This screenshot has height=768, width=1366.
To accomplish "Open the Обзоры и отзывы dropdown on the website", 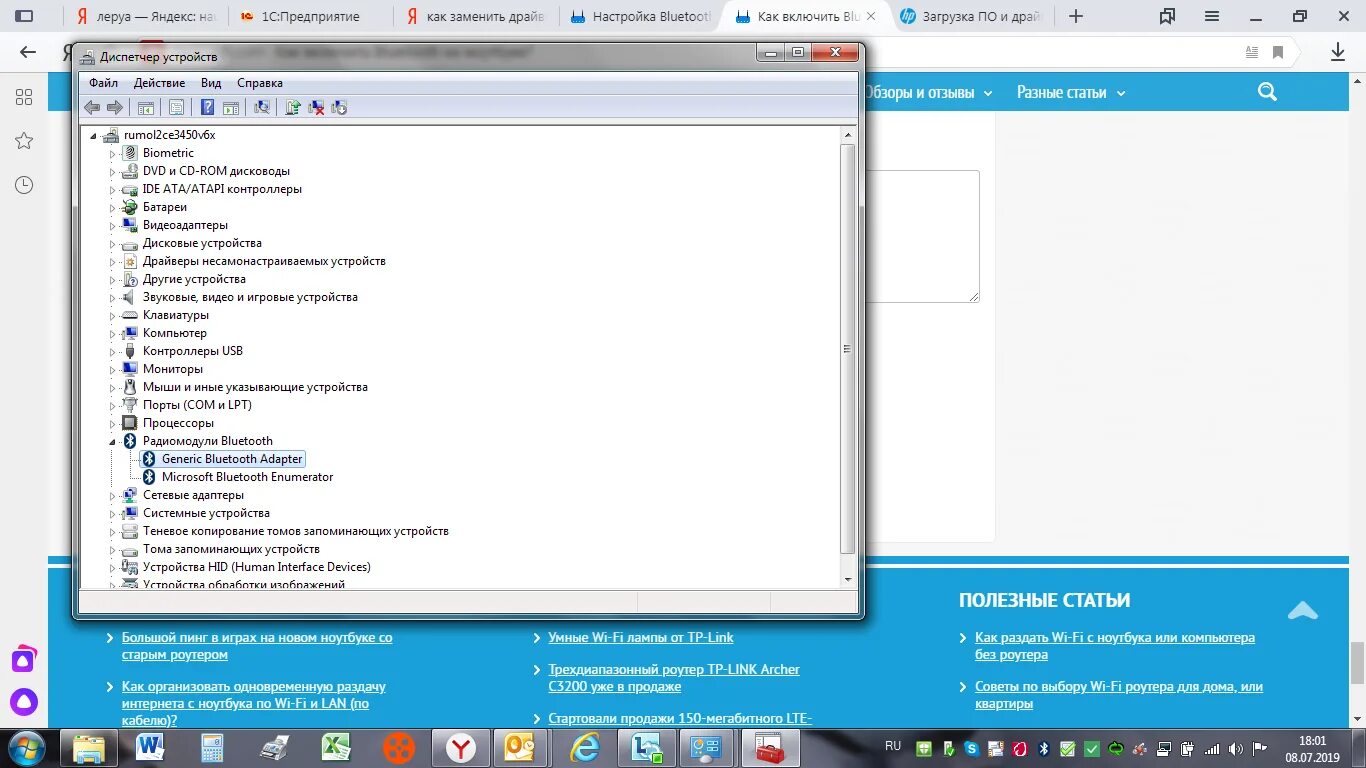I will (x=929, y=92).
